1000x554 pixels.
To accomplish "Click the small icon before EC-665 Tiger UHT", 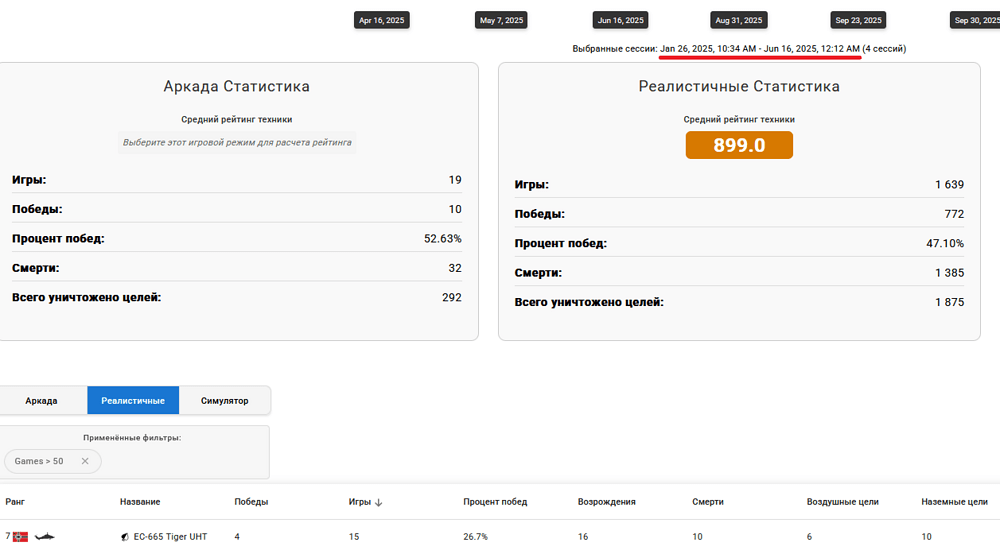I will click(x=125, y=537).
